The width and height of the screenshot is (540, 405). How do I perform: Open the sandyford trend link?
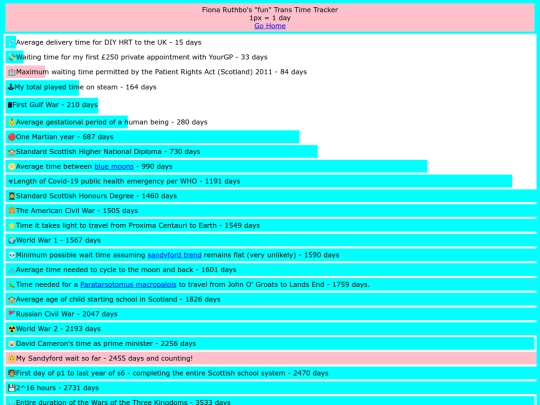174,255
